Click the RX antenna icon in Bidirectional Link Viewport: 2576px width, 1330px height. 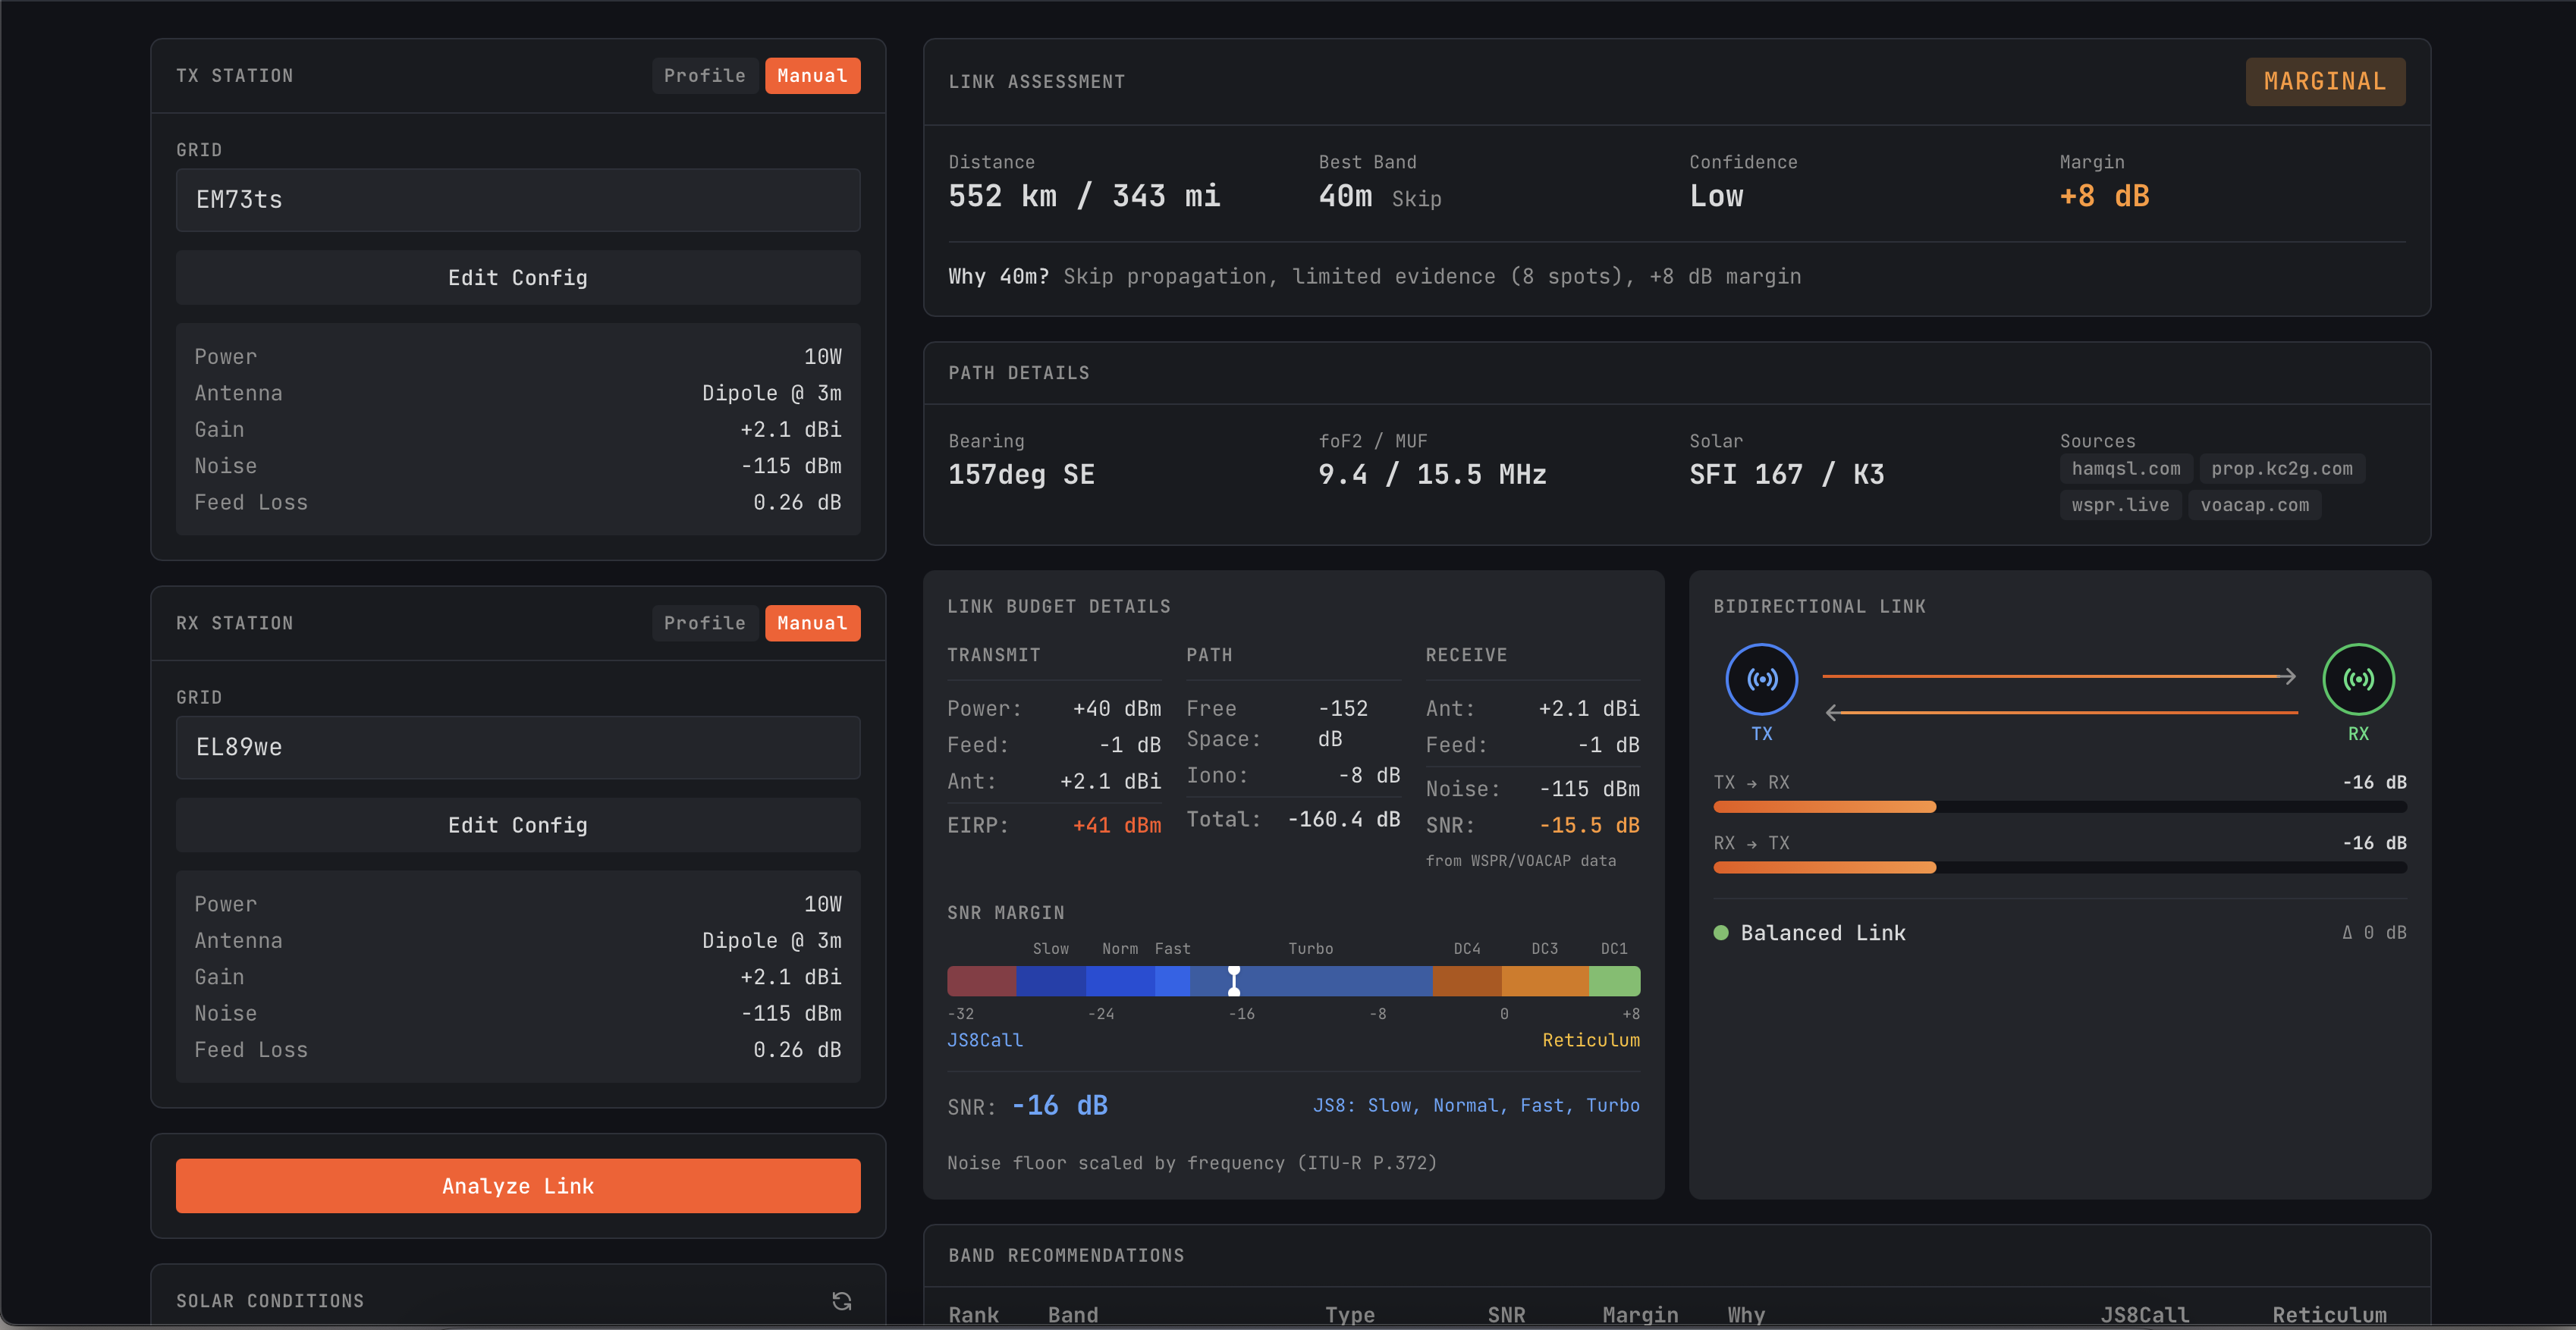pyautogui.click(x=2358, y=678)
